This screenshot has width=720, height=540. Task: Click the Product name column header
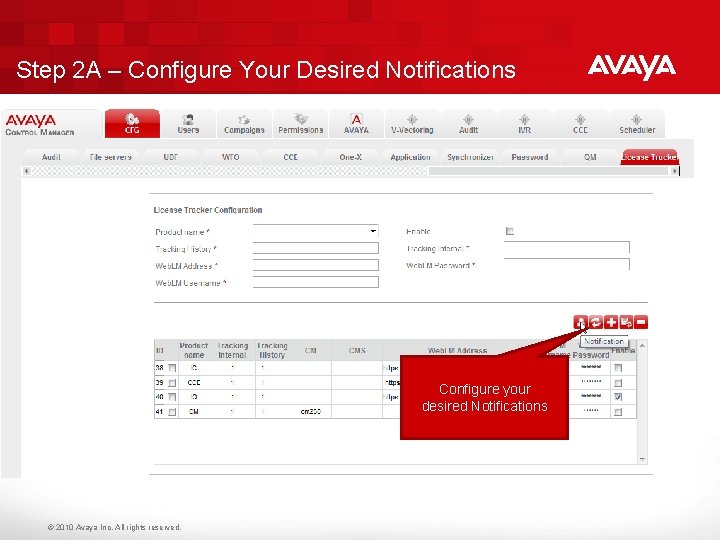click(x=194, y=350)
